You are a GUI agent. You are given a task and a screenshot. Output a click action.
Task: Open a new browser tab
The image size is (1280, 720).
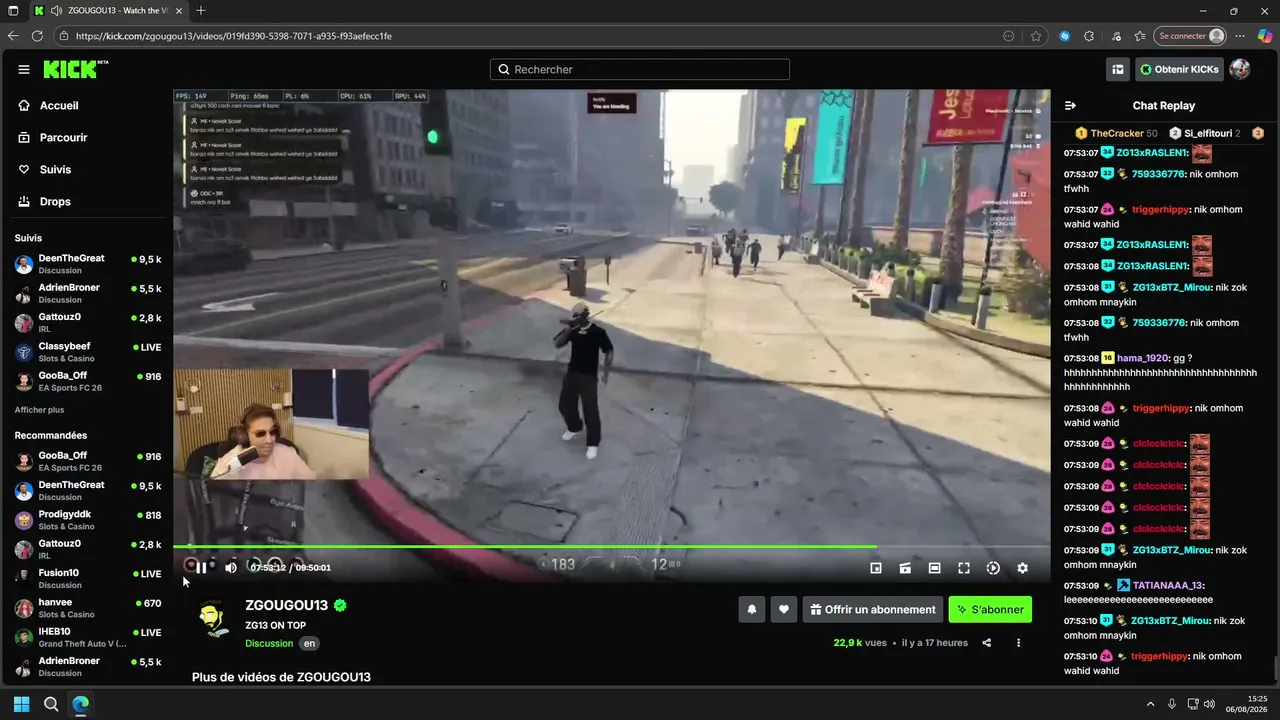click(201, 10)
